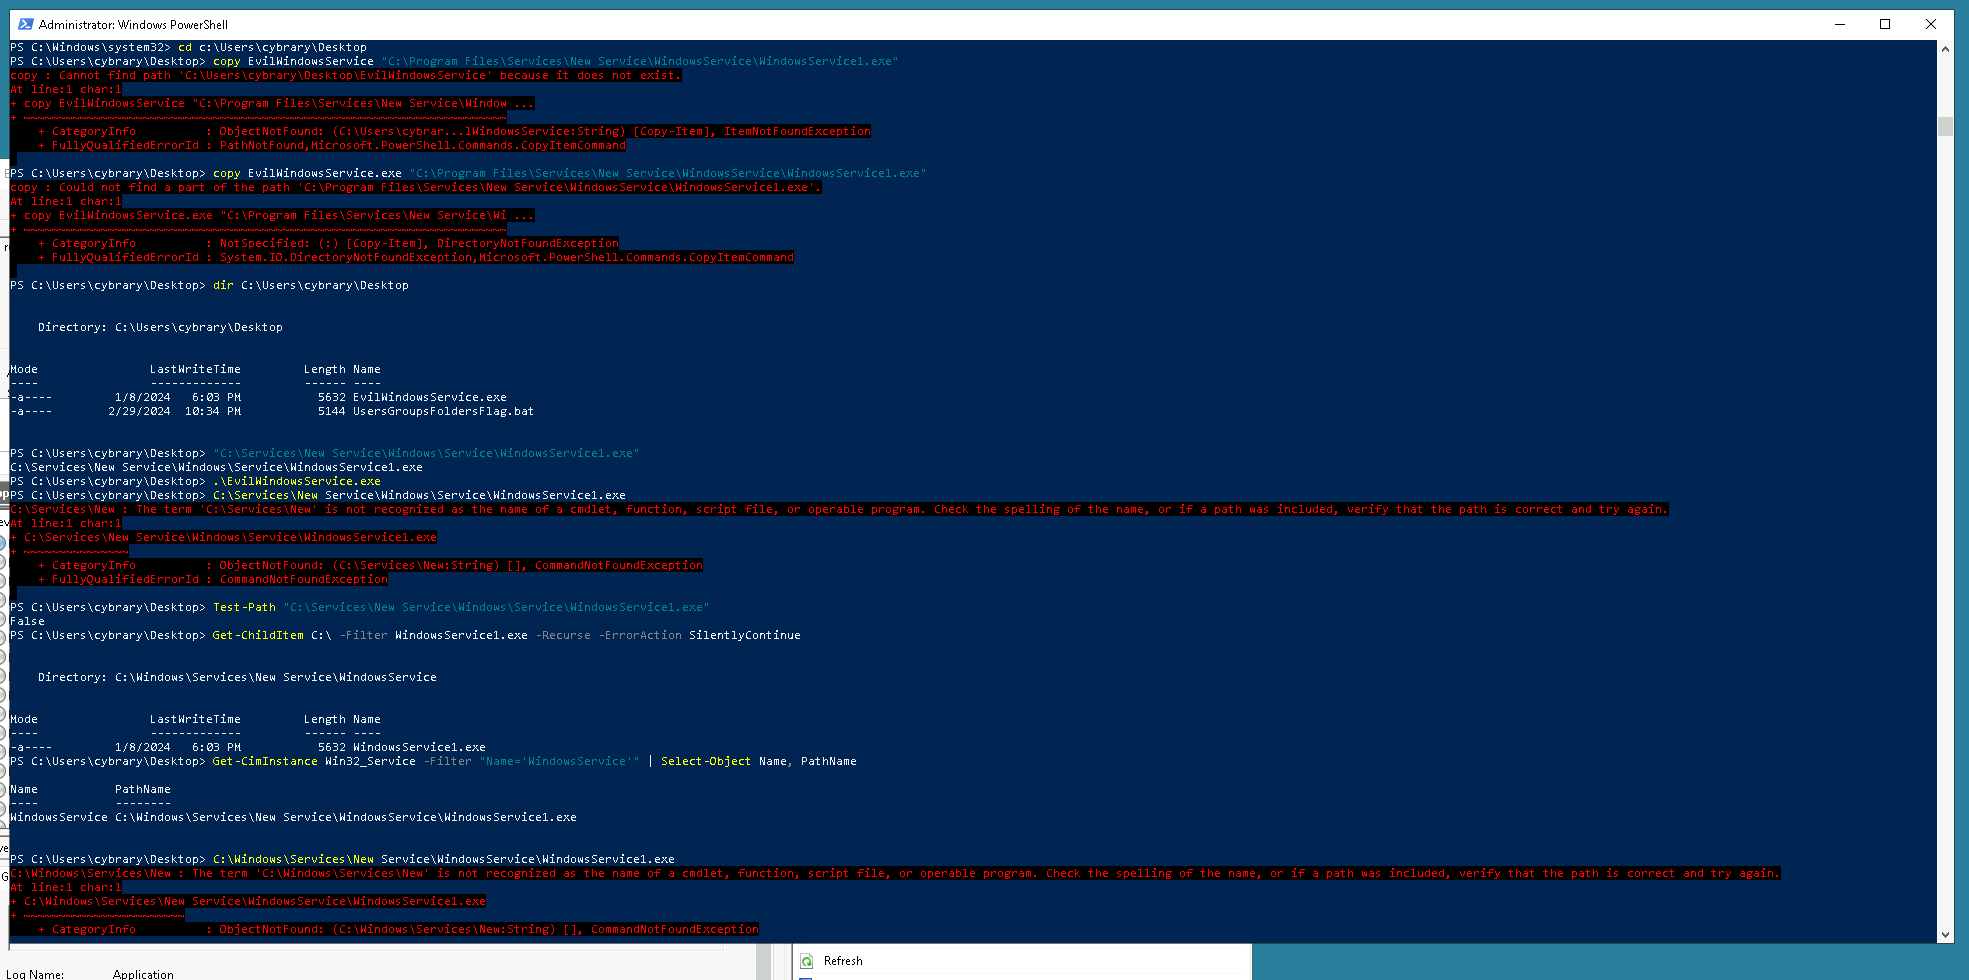Click the scrollbar up arrow in PowerShell
The height and width of the screenshot is (980, 1969).
(x=1945, y=48)
